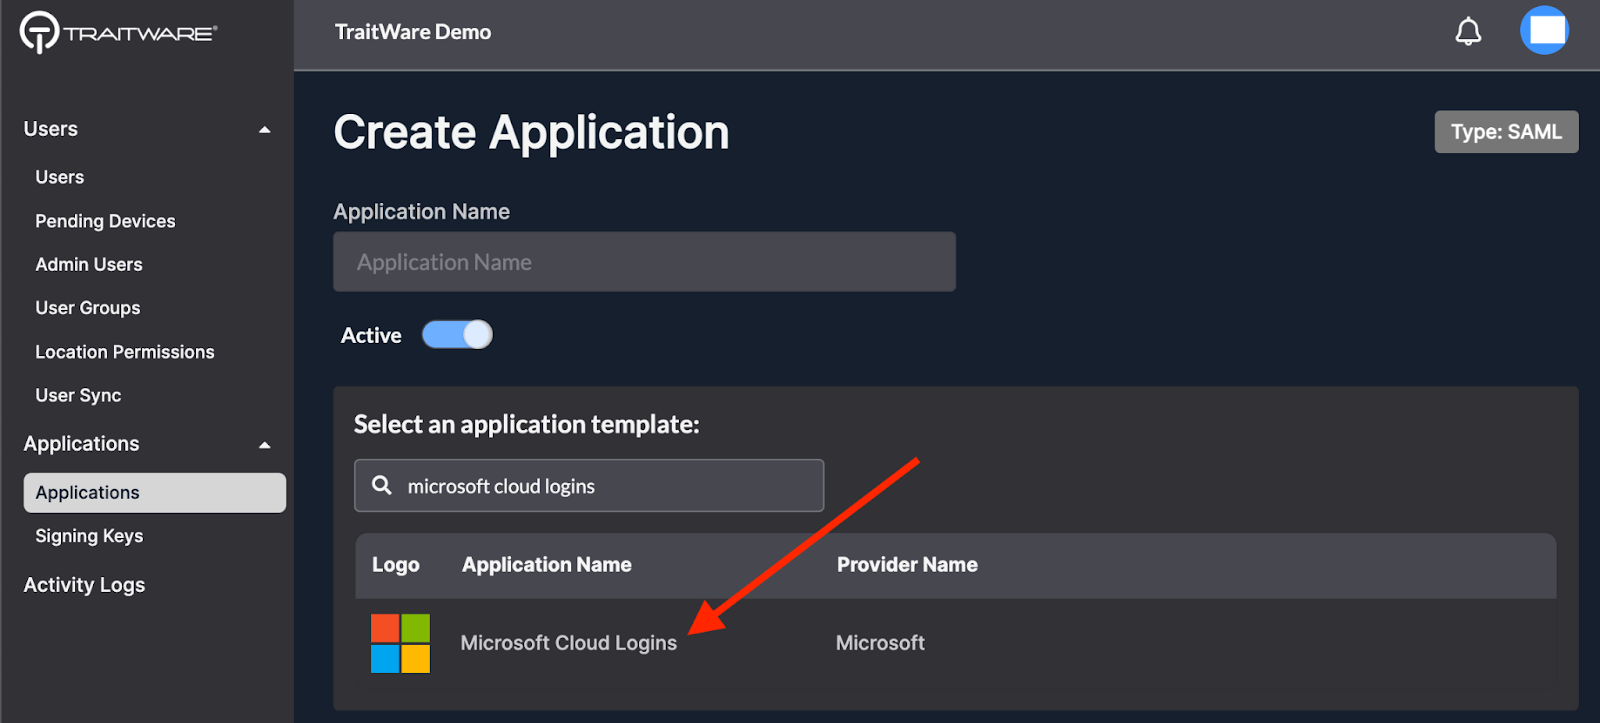Open Admin Users page
1600x723 pixels.
(89, 264)
